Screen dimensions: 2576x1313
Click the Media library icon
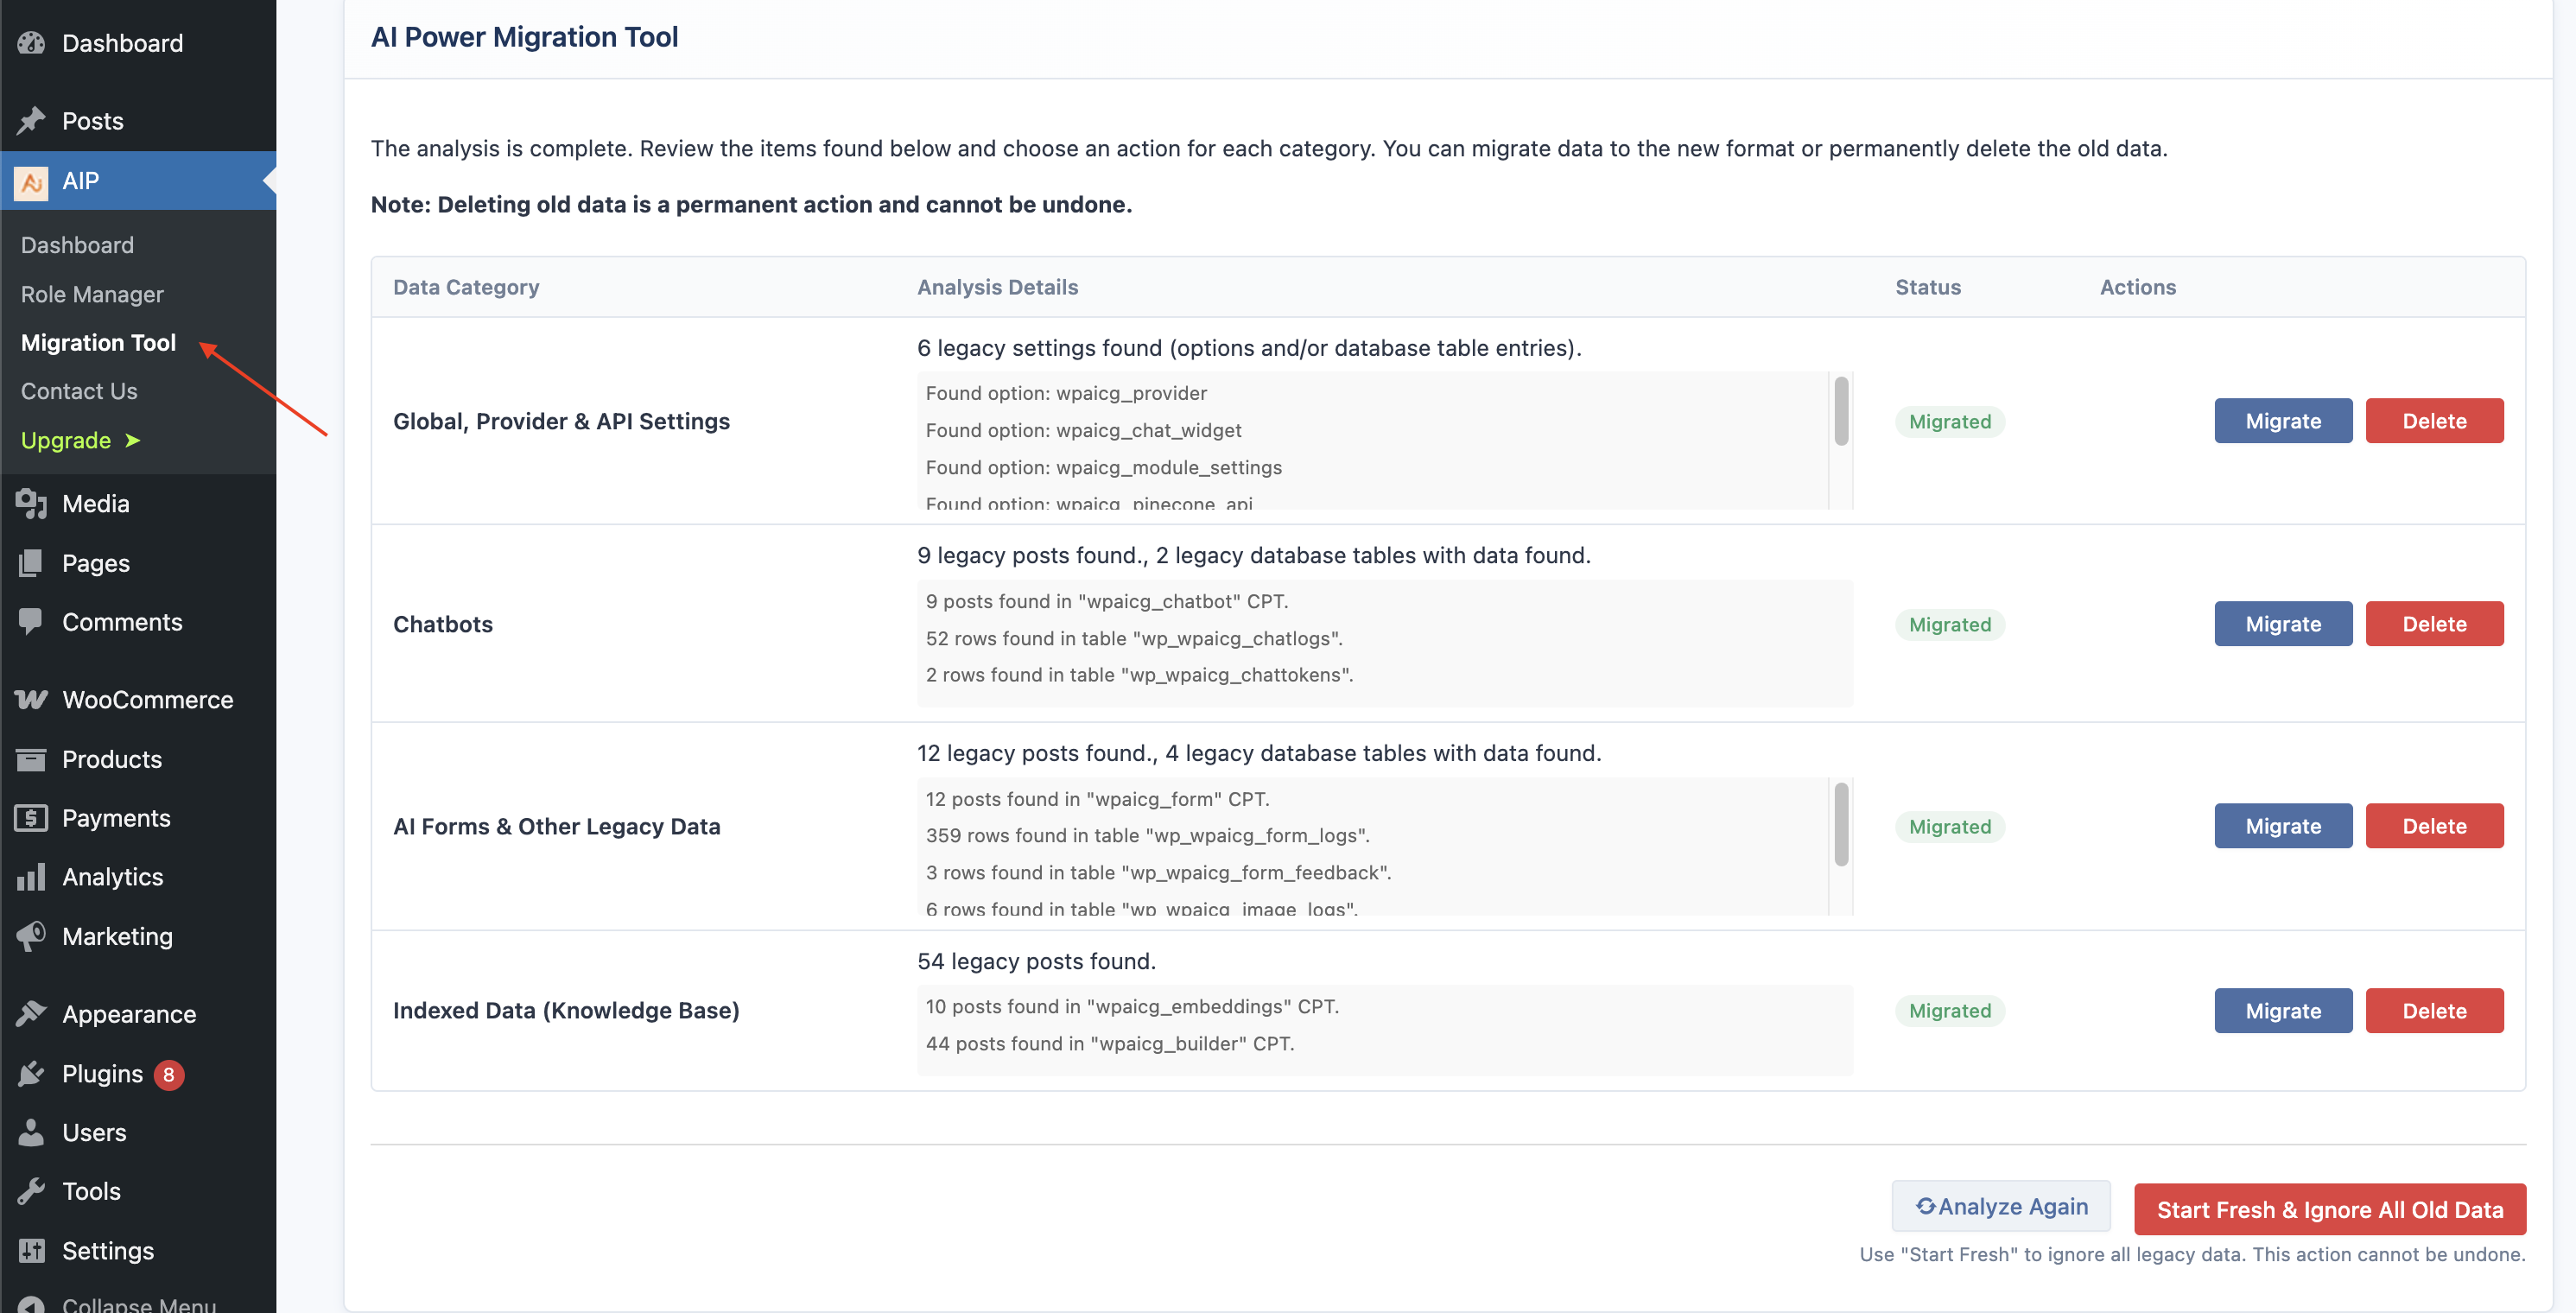31,504
